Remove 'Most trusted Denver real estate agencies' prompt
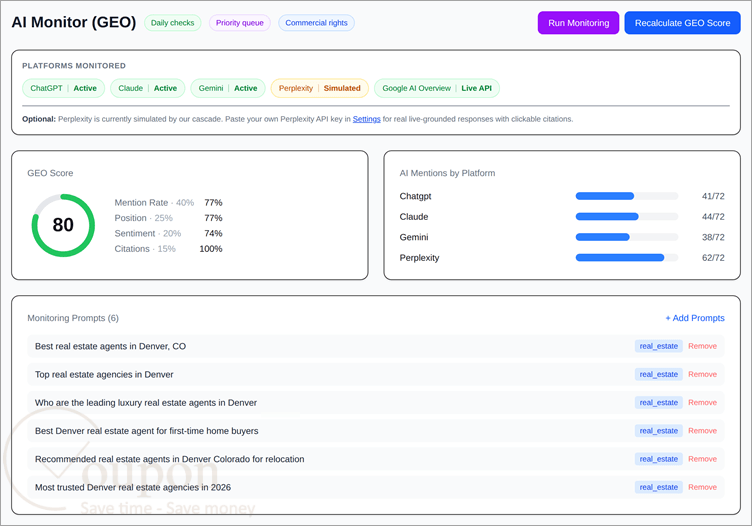 tap(702, 487)
